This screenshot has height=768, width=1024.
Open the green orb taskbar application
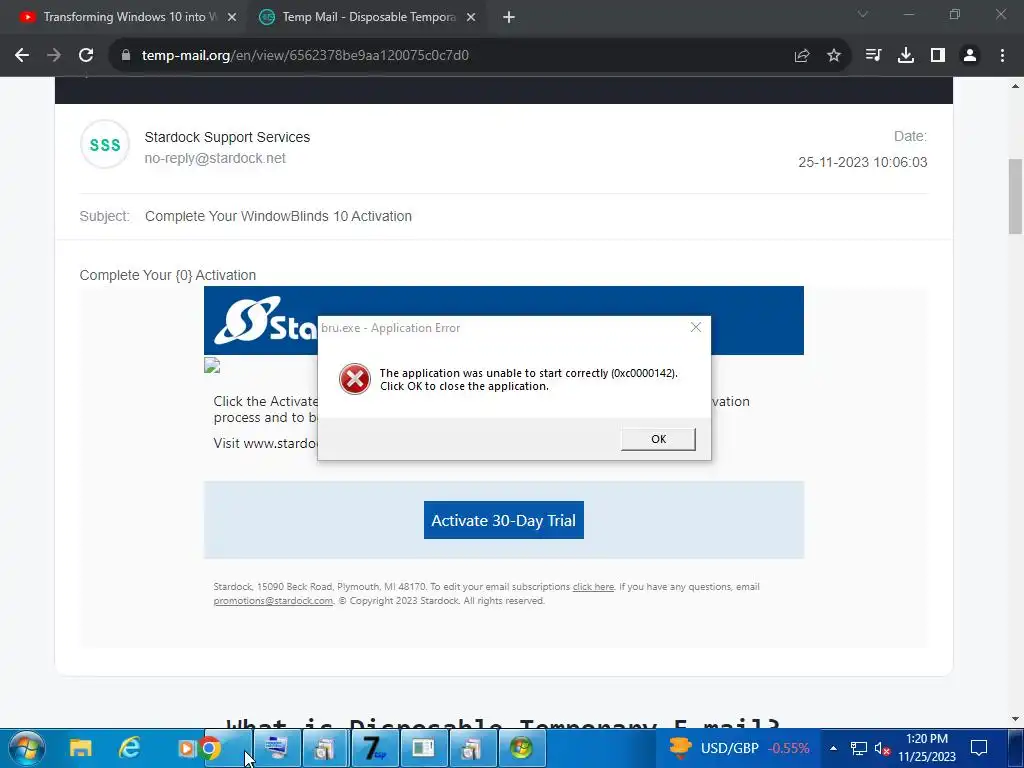pos(522,748)
